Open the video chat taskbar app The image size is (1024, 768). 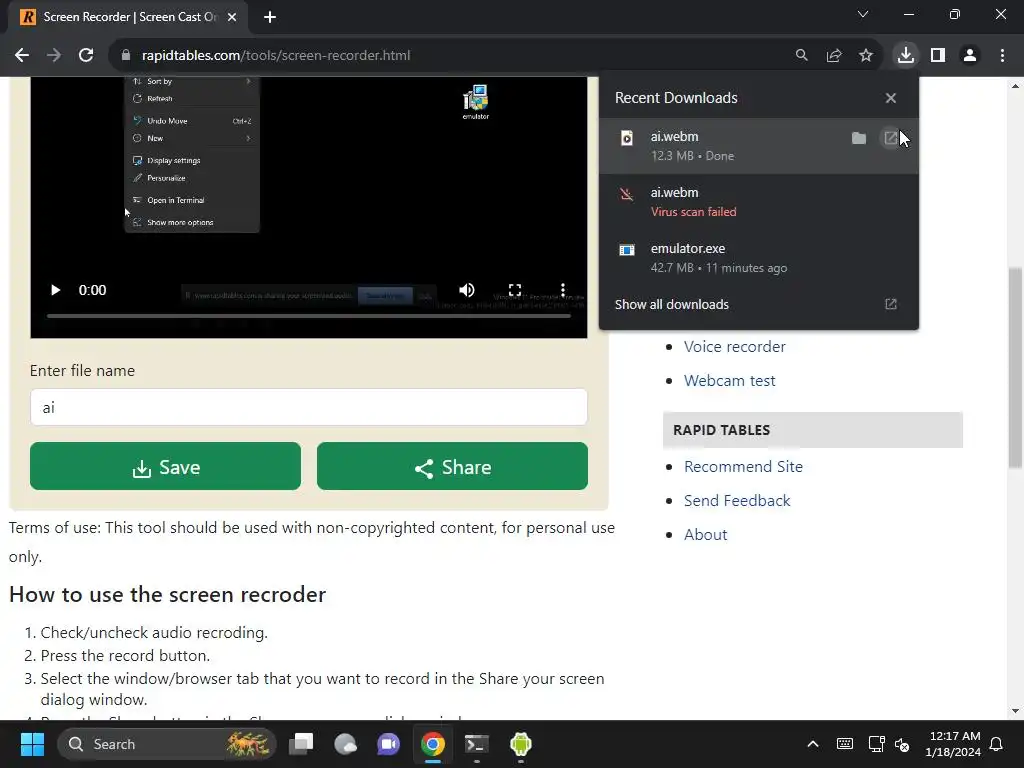[388, 744]
